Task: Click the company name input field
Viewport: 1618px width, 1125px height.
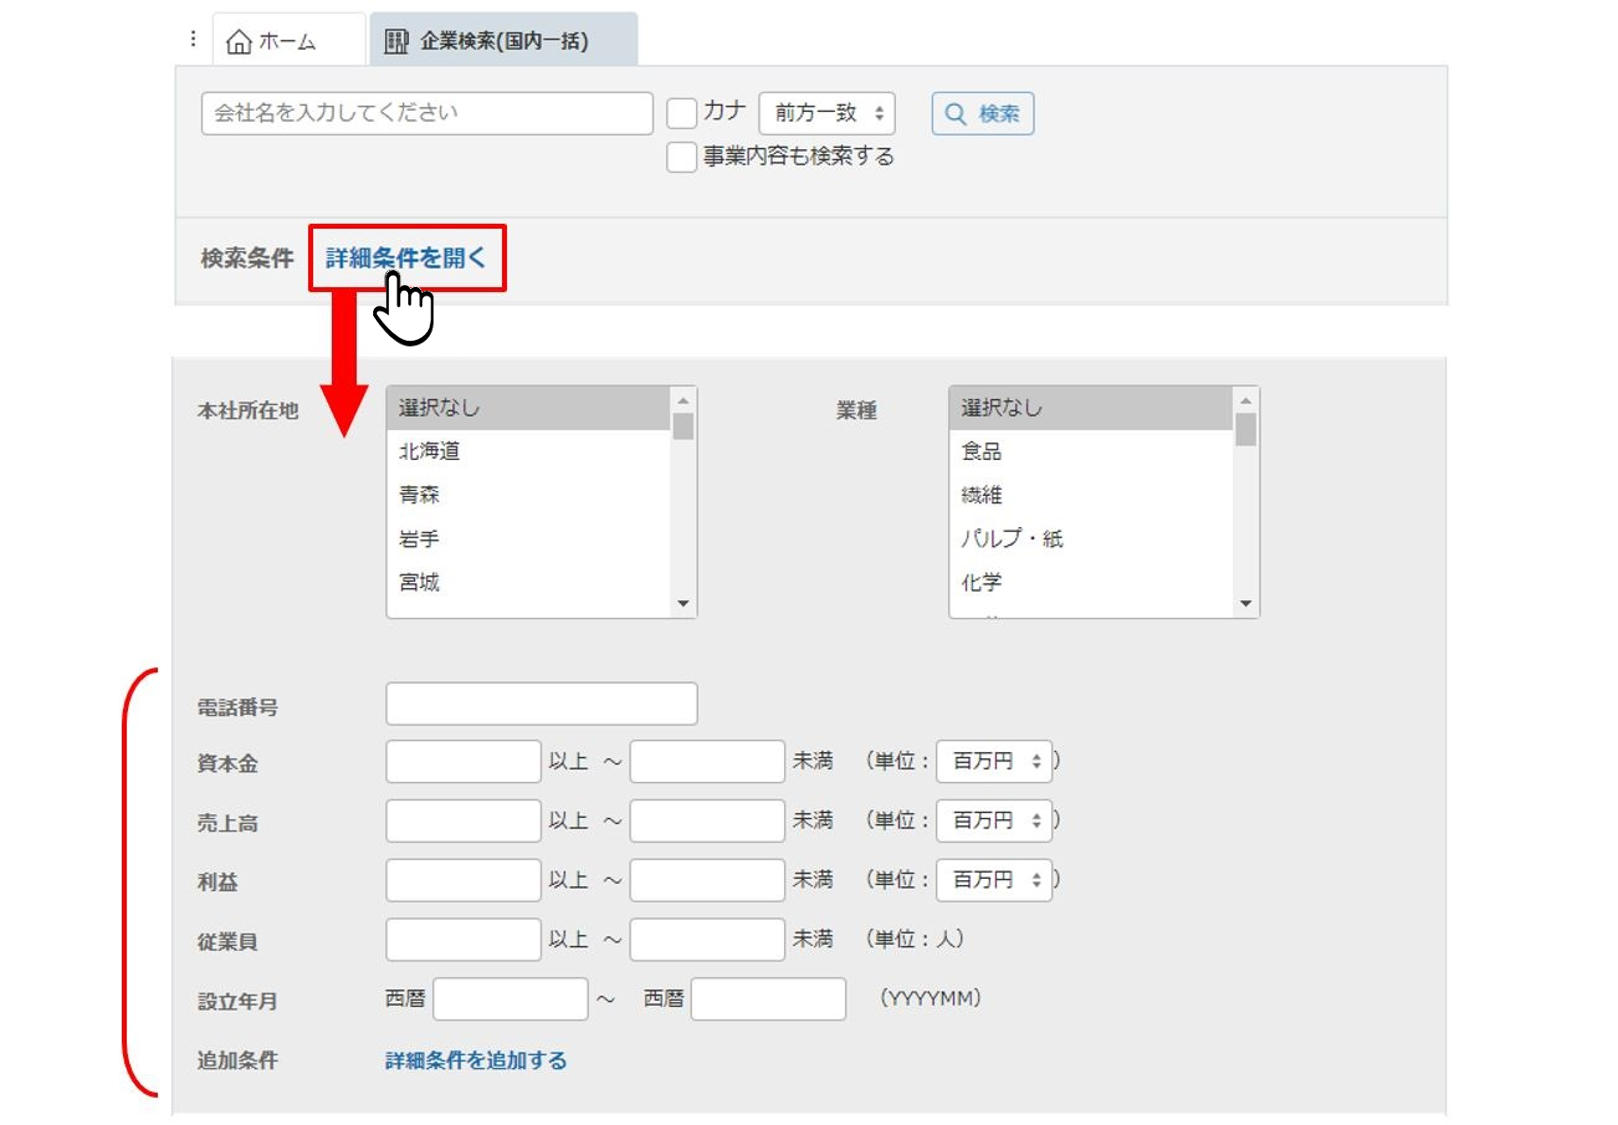Action: [426, 113]
